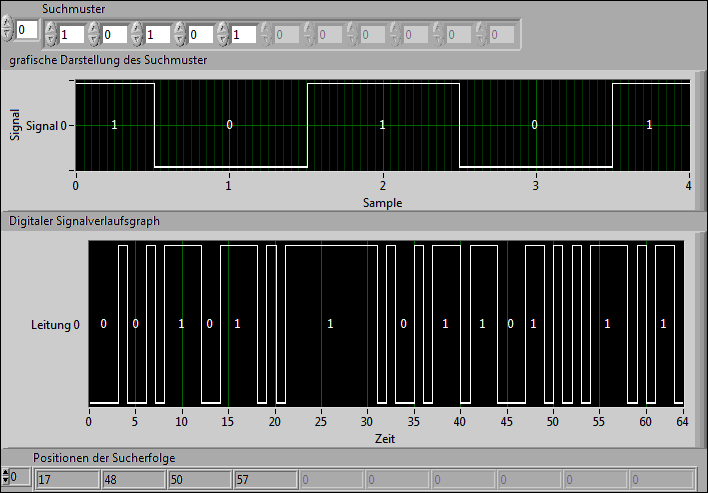Click greyed stepper of sixth Suchmuster element
This screenshot has height=493, width=708.
[266, 34]
